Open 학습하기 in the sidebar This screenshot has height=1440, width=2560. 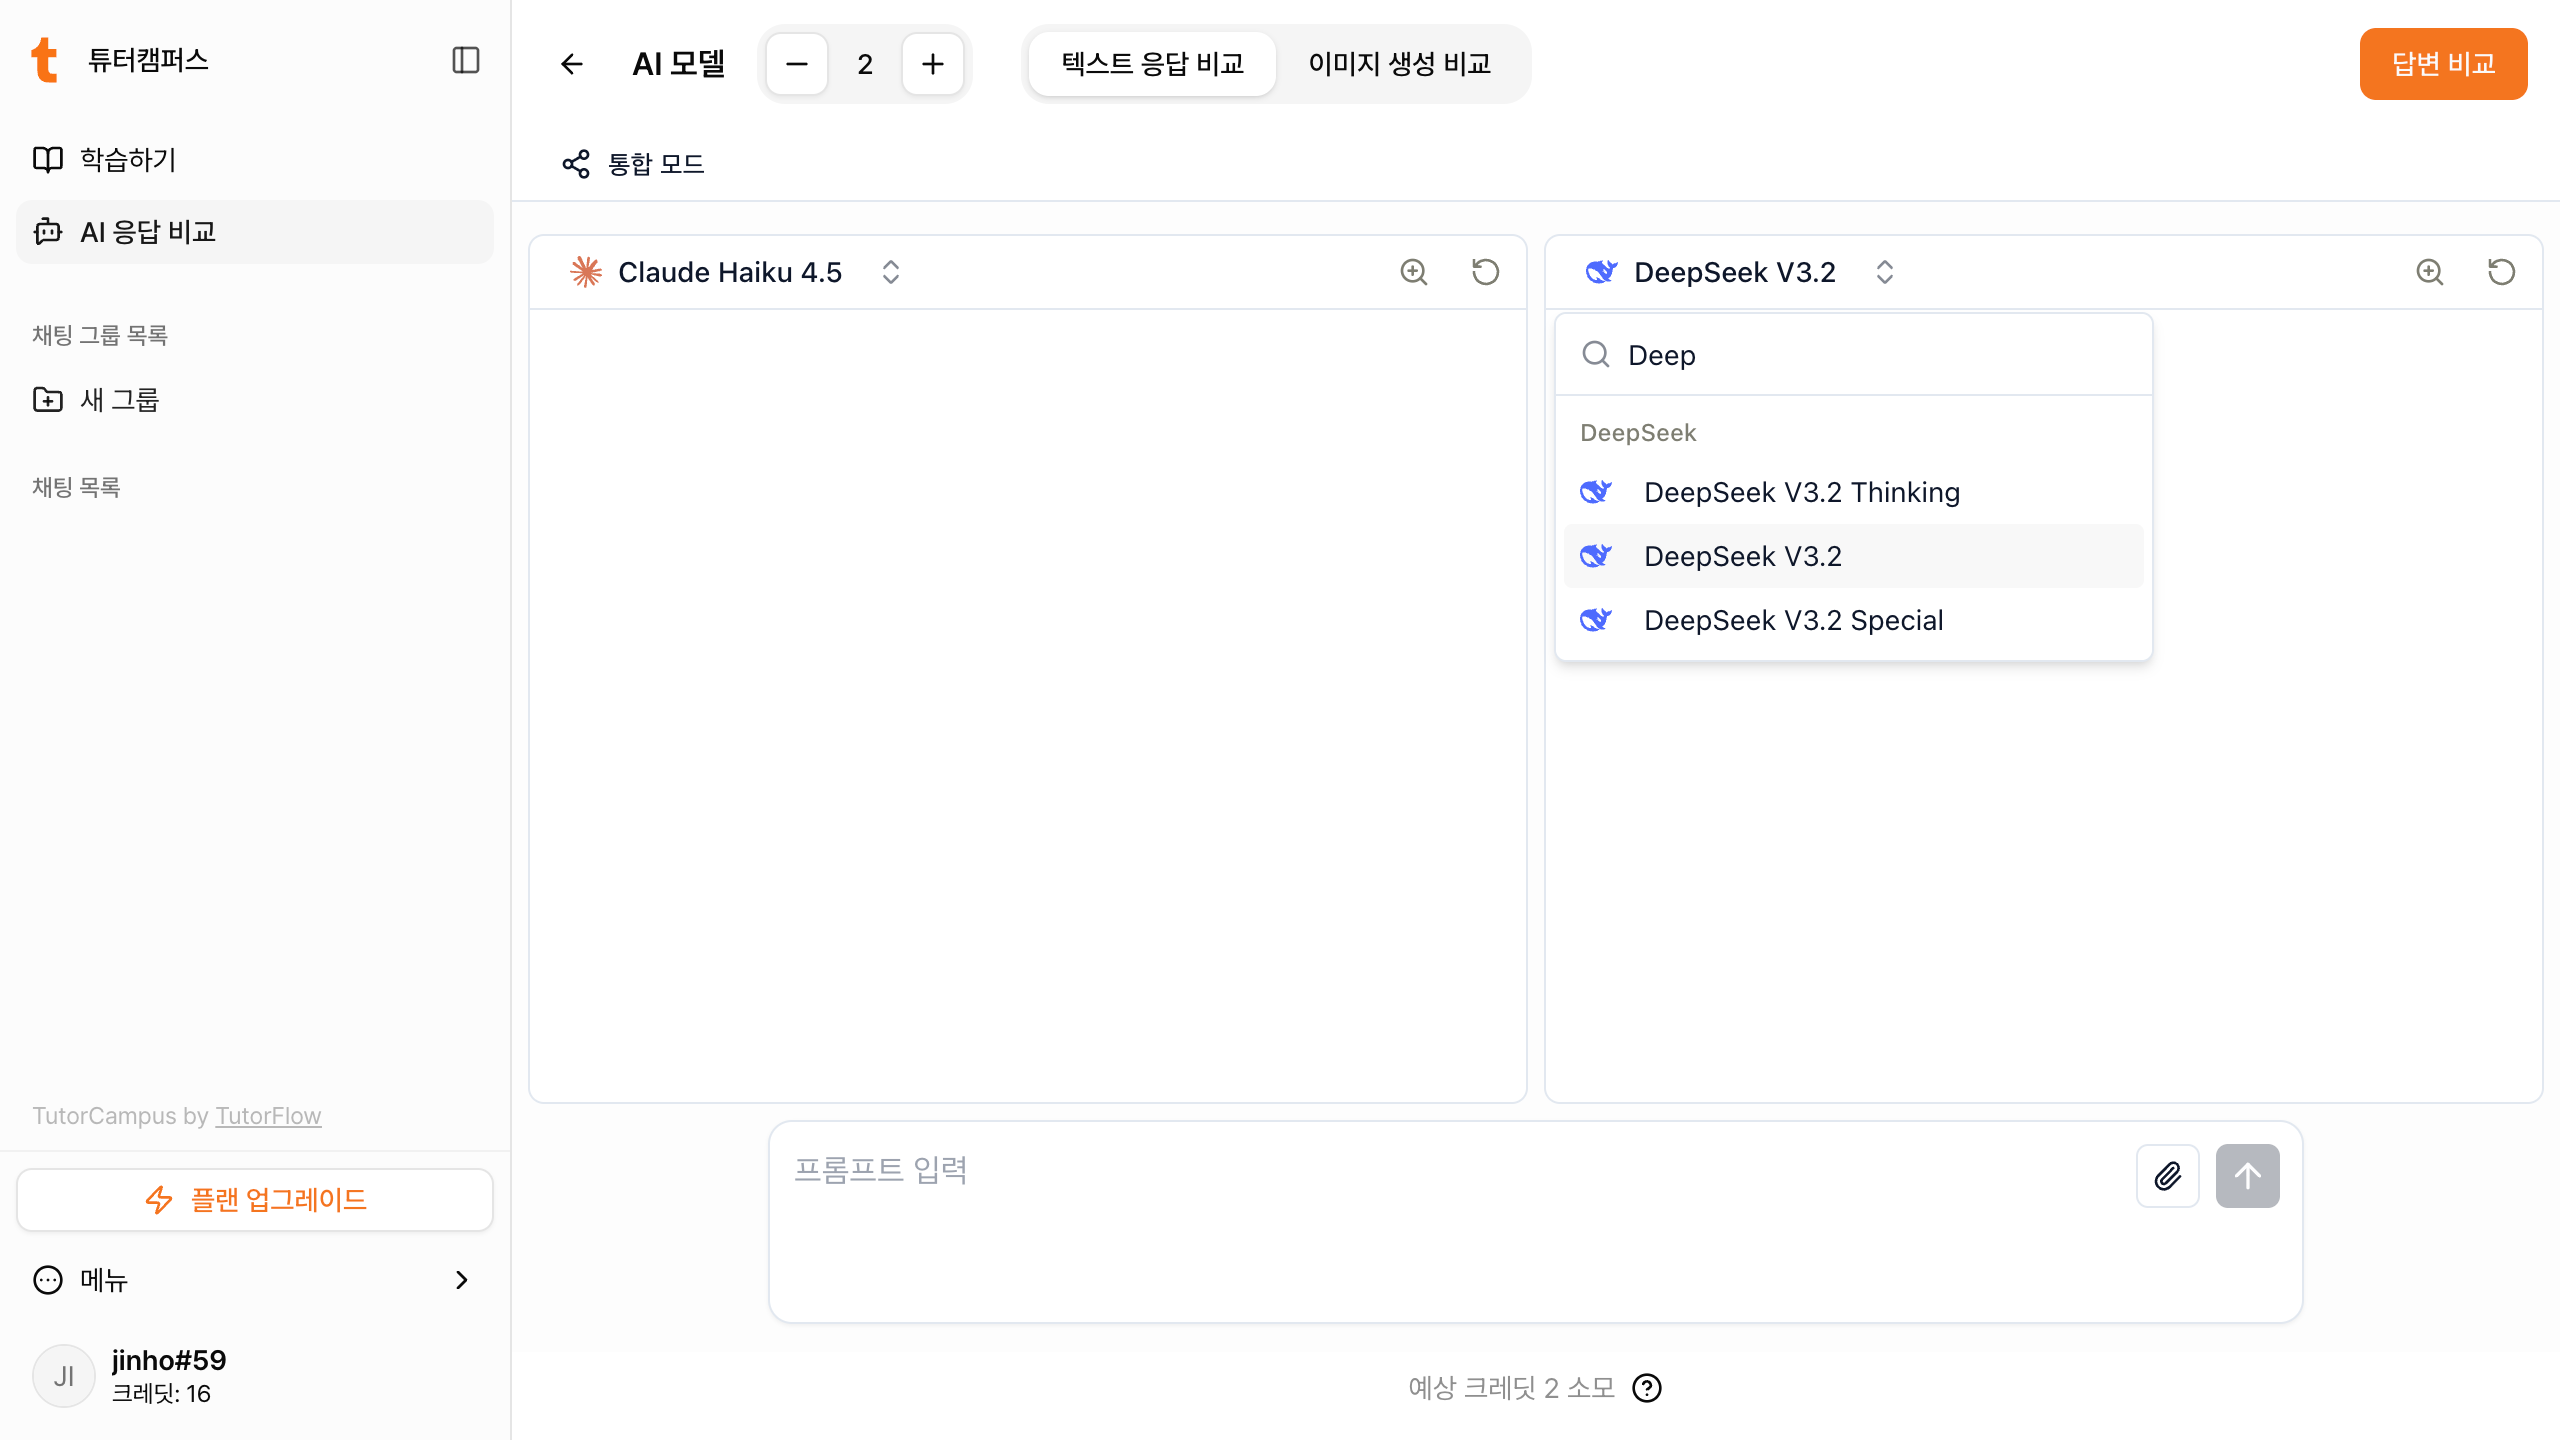point(255,160)
